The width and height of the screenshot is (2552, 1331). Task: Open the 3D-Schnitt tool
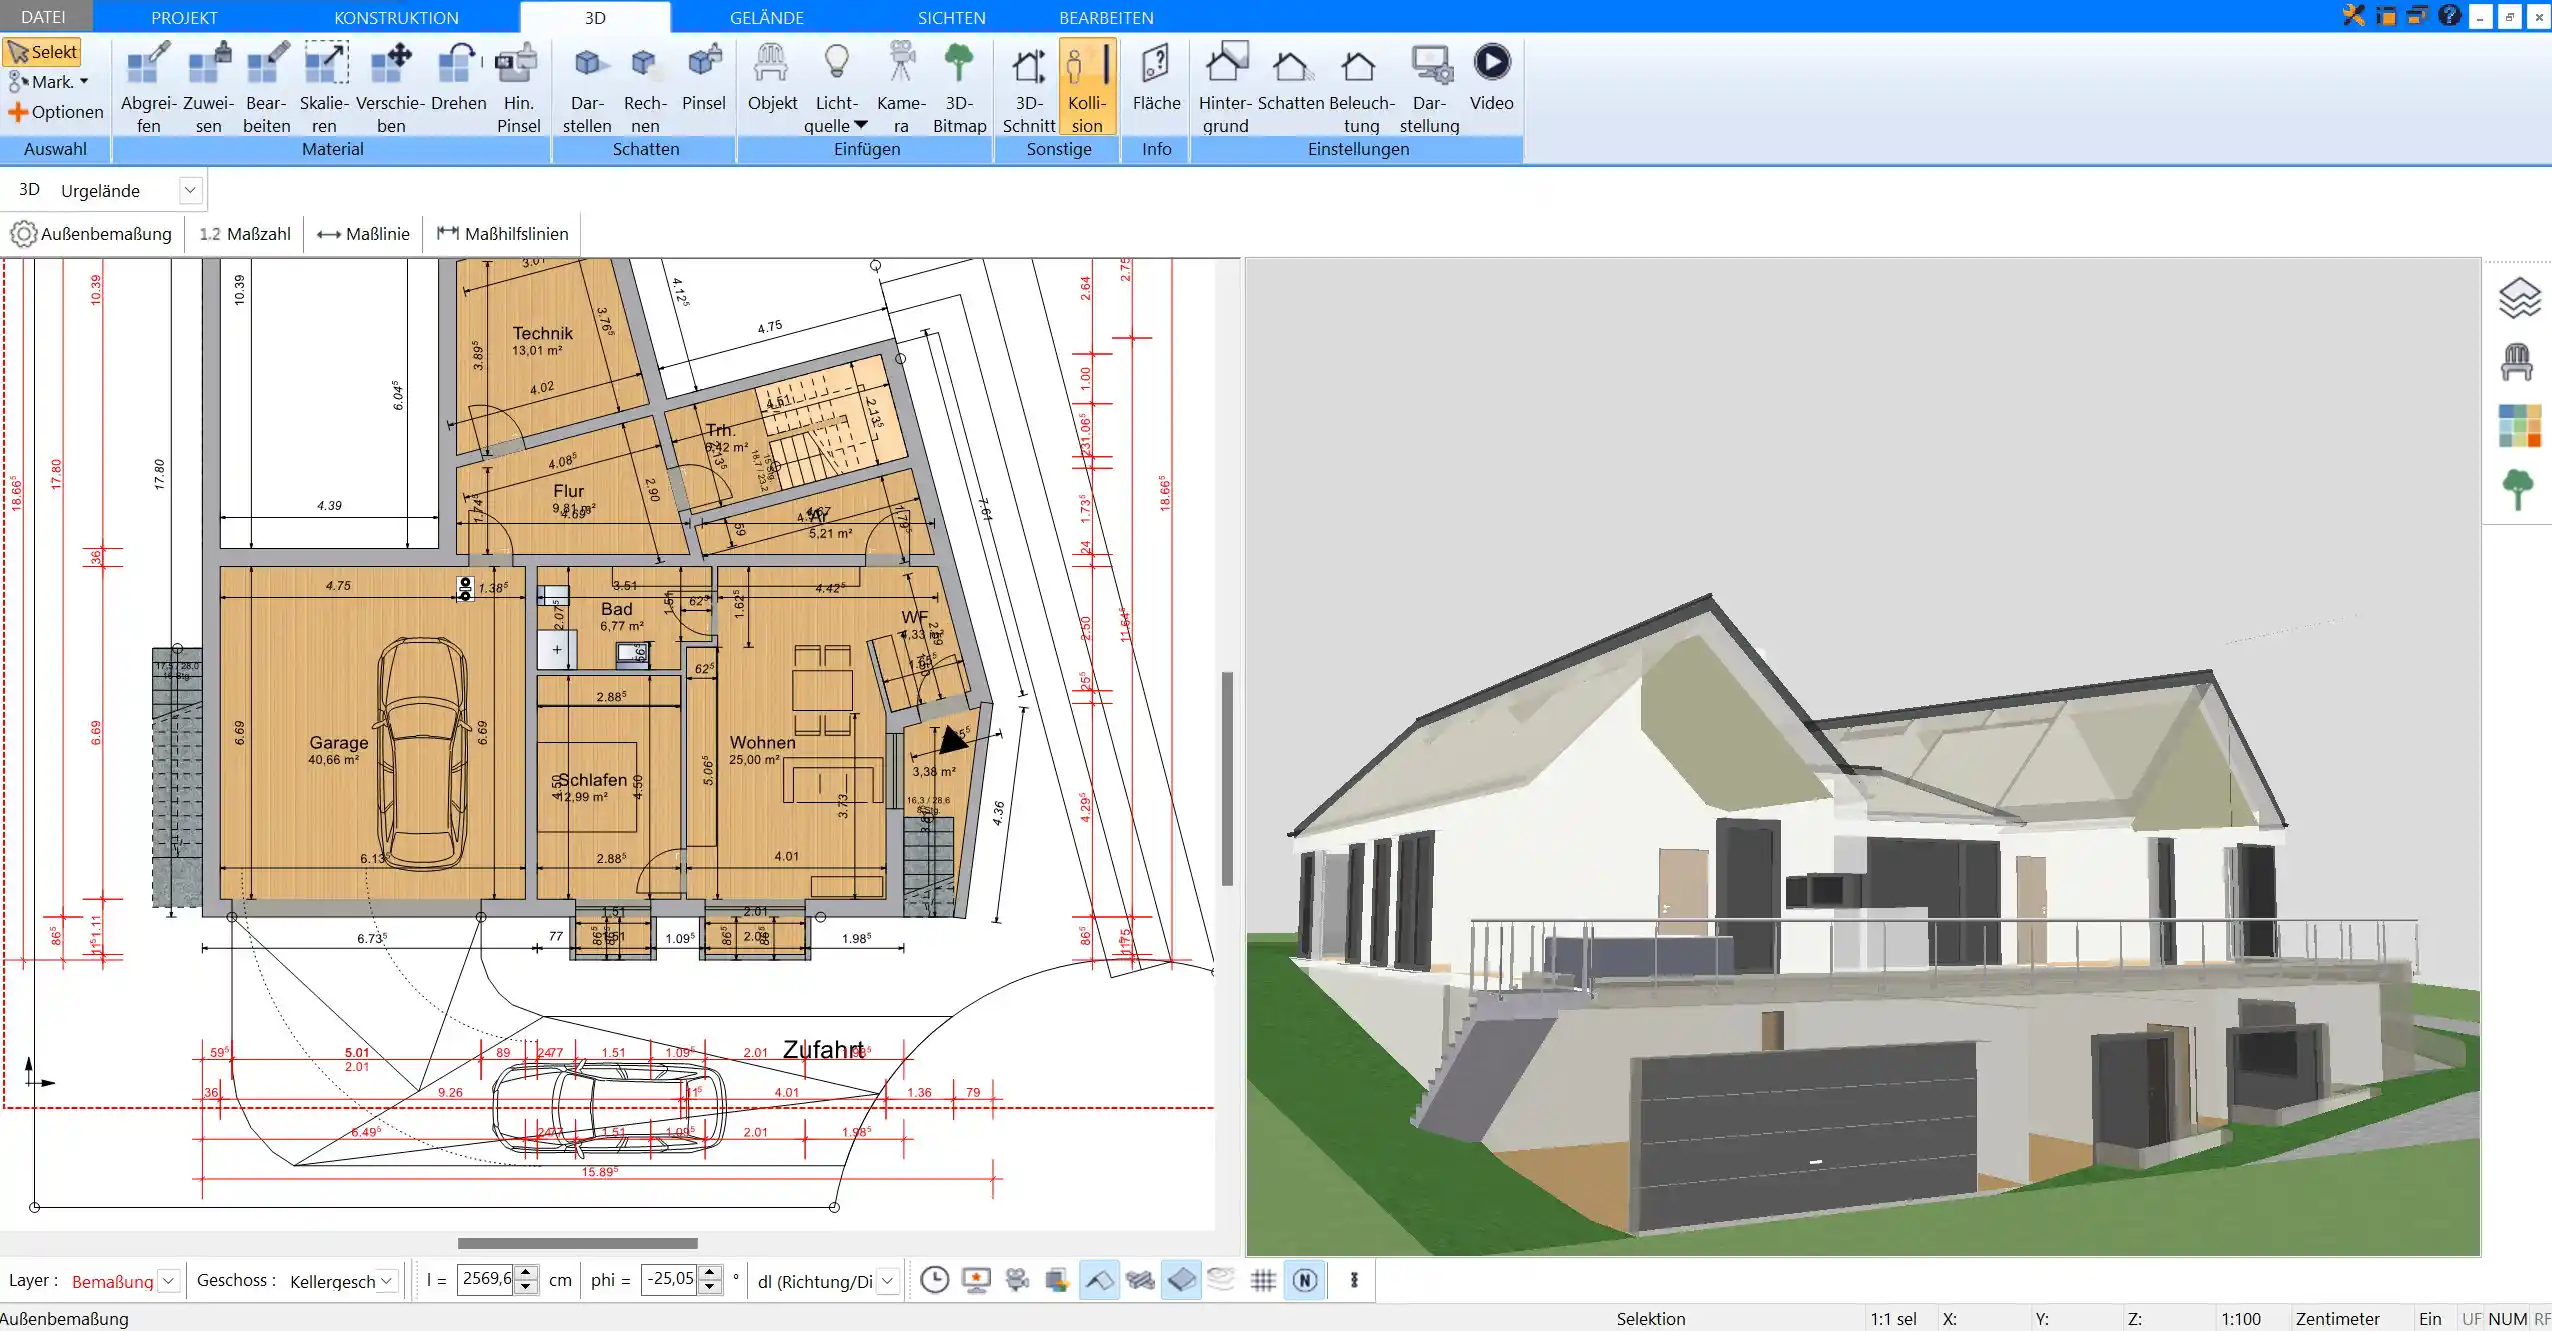[x=1029, y=87]
